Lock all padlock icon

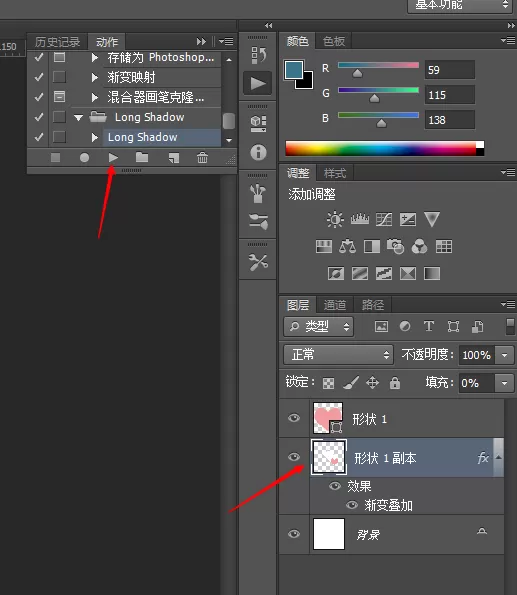point(395,382)
